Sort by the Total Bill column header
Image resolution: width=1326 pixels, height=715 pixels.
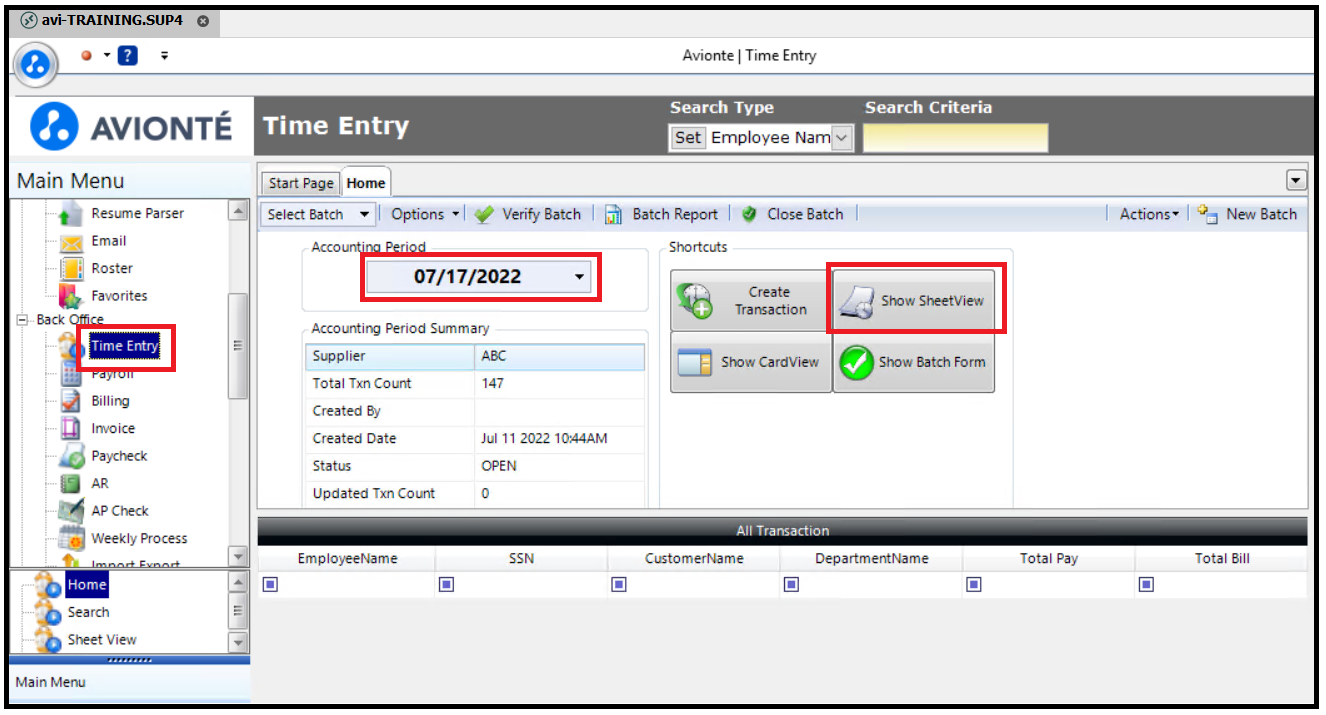(1222, 559)
